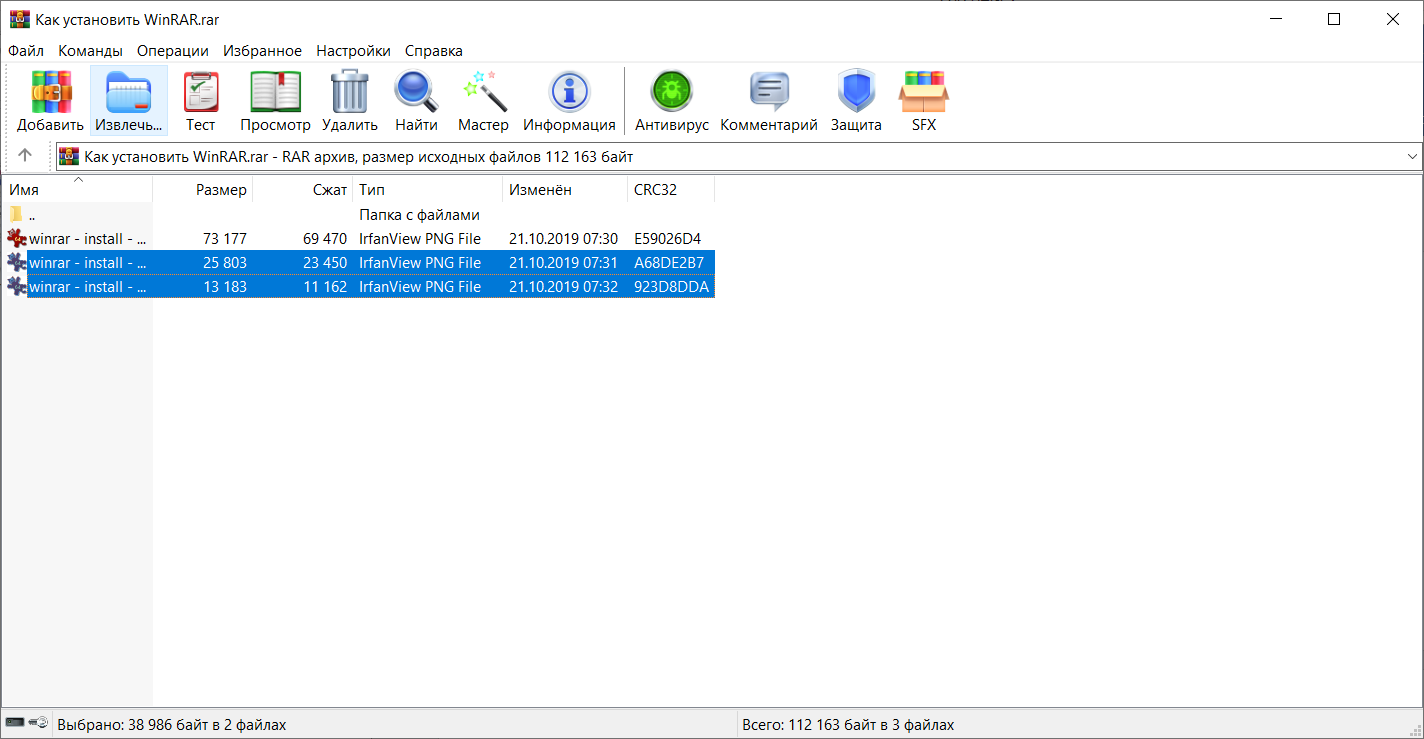Click the key password icon in status bar
Screen dimensions: 1424x739
[x=39, y=723]
